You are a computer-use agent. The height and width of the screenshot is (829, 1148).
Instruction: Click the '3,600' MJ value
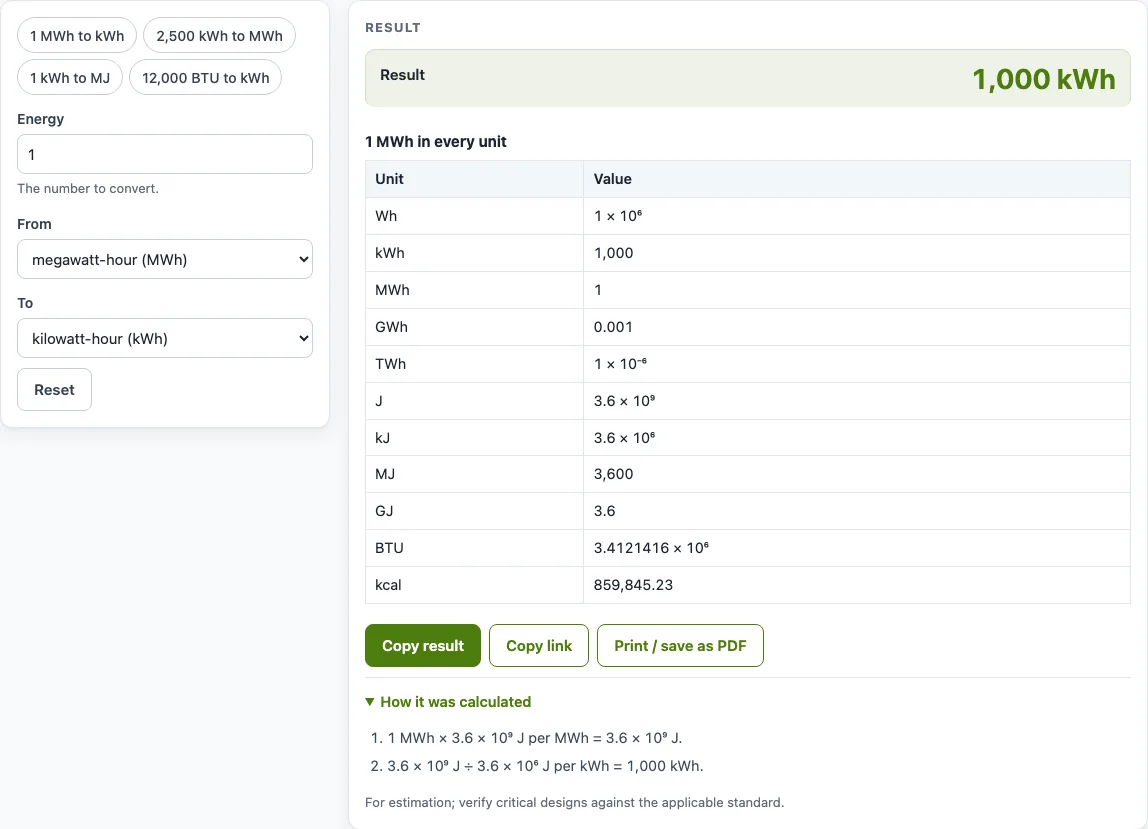point(614,475)
